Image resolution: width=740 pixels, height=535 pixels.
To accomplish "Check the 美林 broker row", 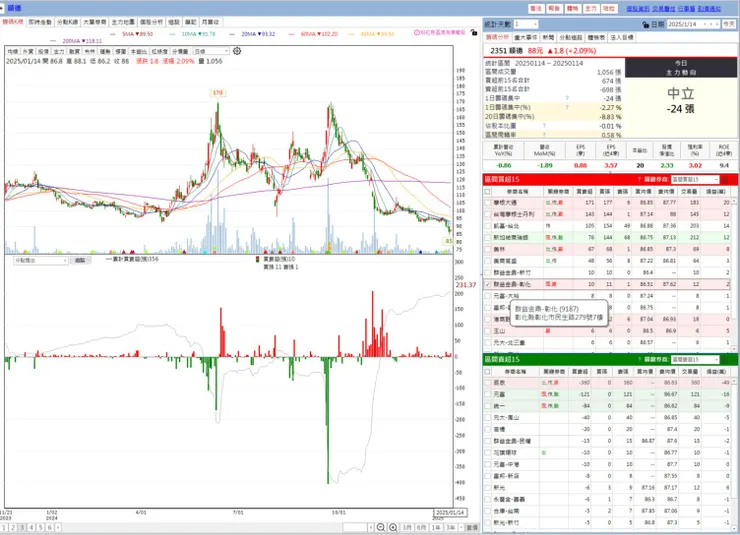I will [488, 249].
